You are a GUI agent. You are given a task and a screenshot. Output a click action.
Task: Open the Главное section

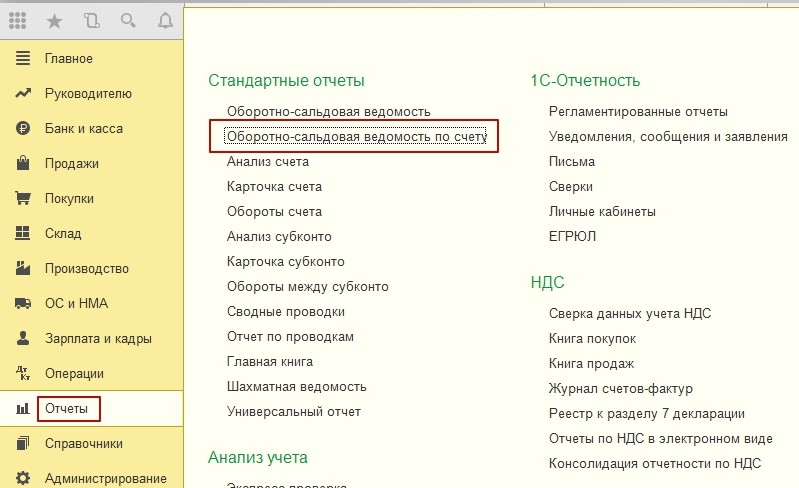[69, 58]
